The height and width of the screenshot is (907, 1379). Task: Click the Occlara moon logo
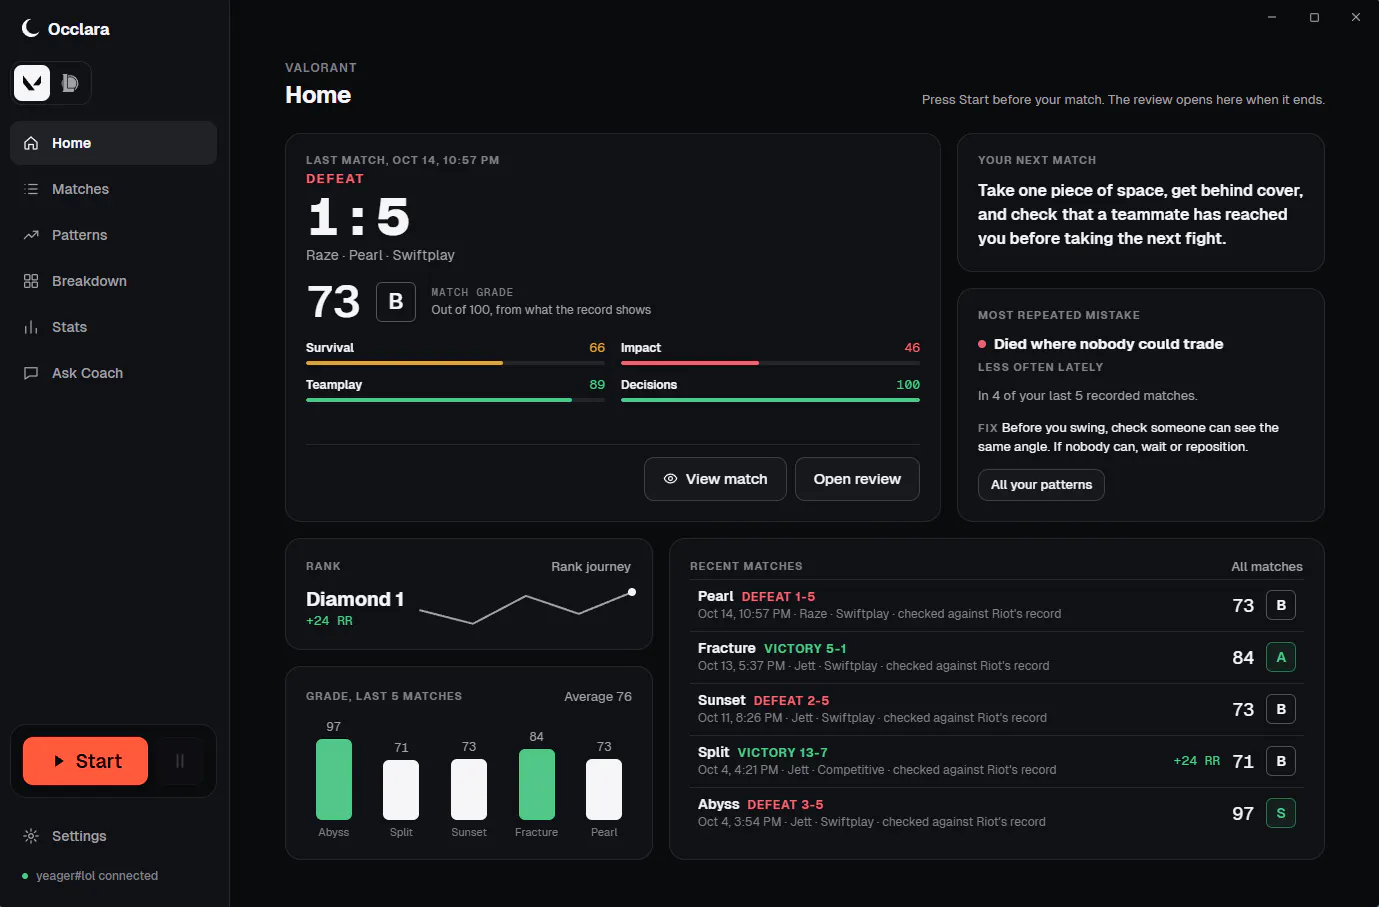coord(30,28)
